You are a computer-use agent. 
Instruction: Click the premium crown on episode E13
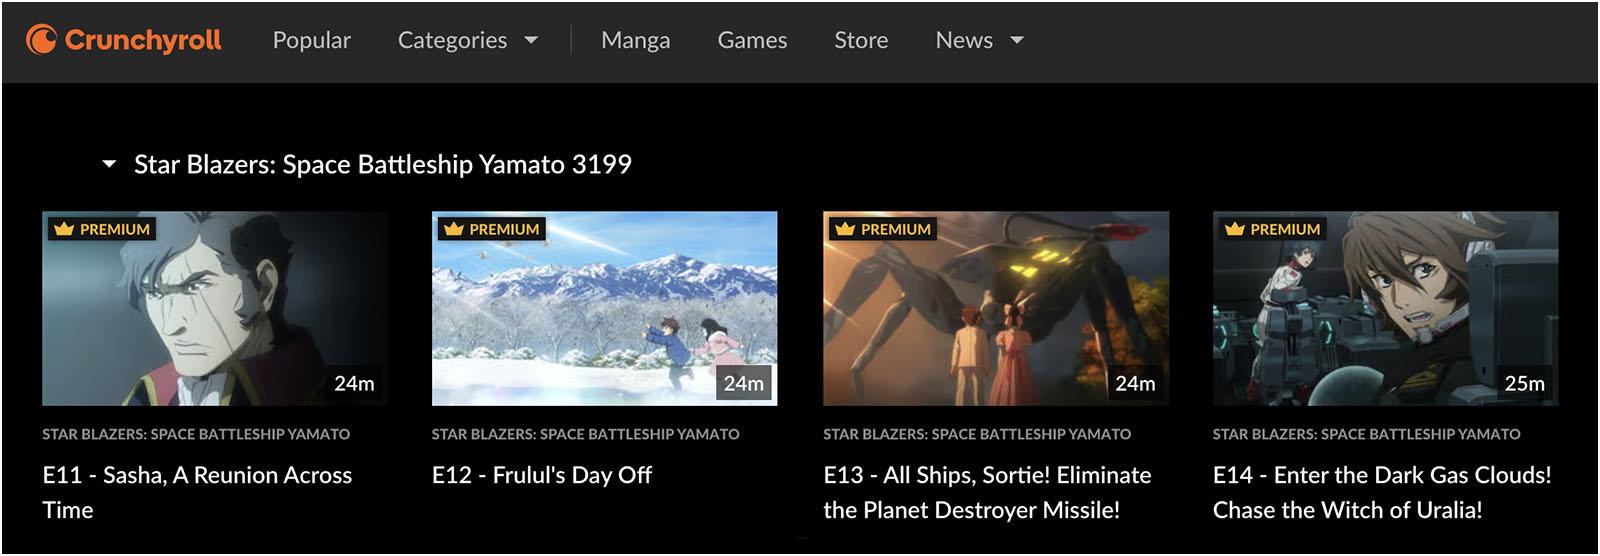point(845,229)
